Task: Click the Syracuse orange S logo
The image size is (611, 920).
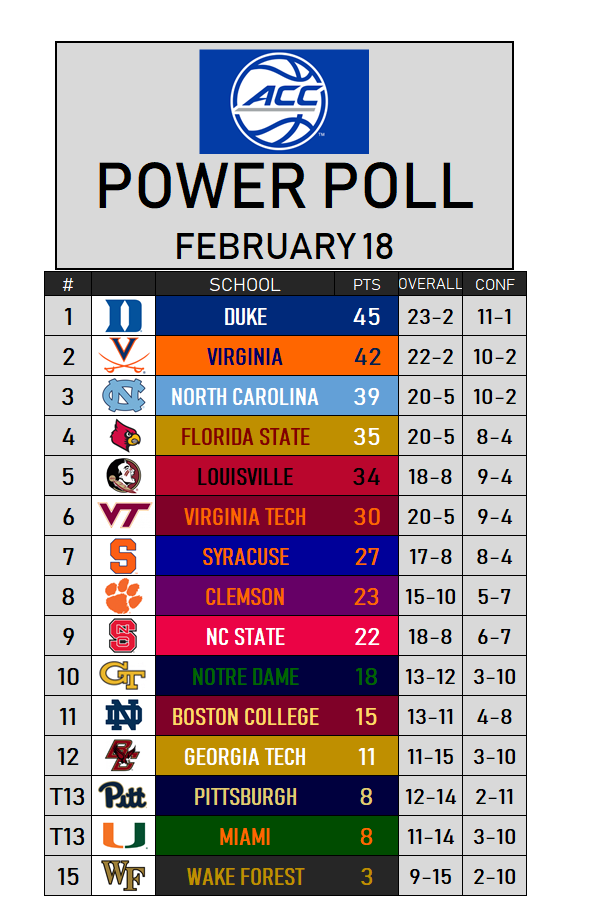Action: pos(124,556)
